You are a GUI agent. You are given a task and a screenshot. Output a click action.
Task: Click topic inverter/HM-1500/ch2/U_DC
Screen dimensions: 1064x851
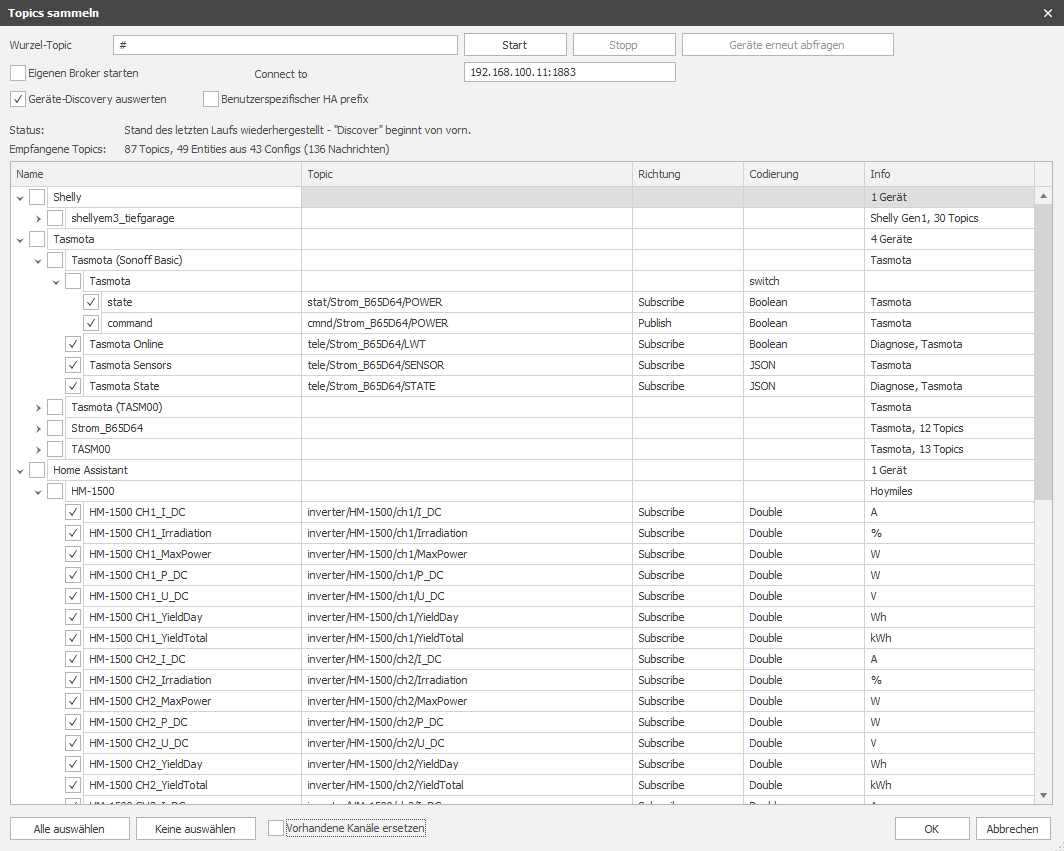point(376,743)
